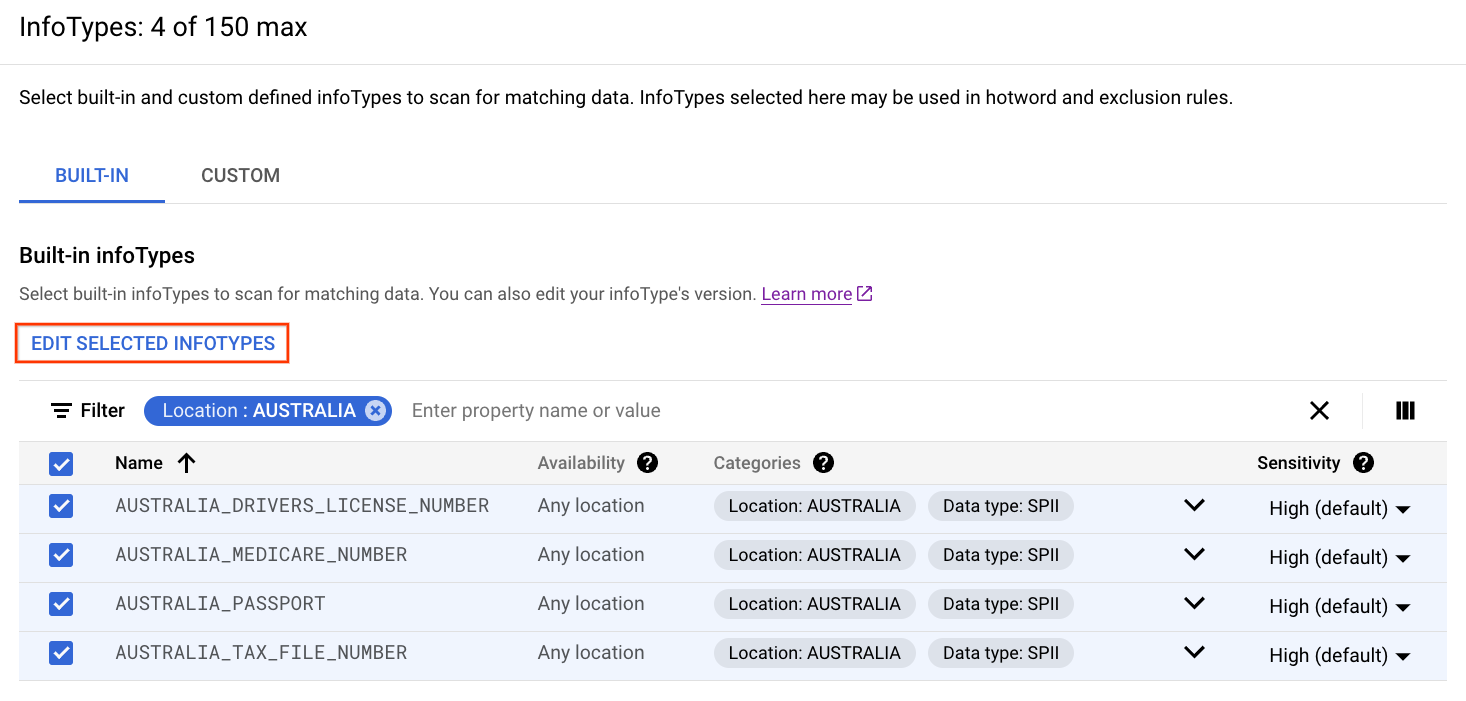Open the column display options icon
The height and width of the screenshot is (701, 1466).
(x=1405, y=410)
